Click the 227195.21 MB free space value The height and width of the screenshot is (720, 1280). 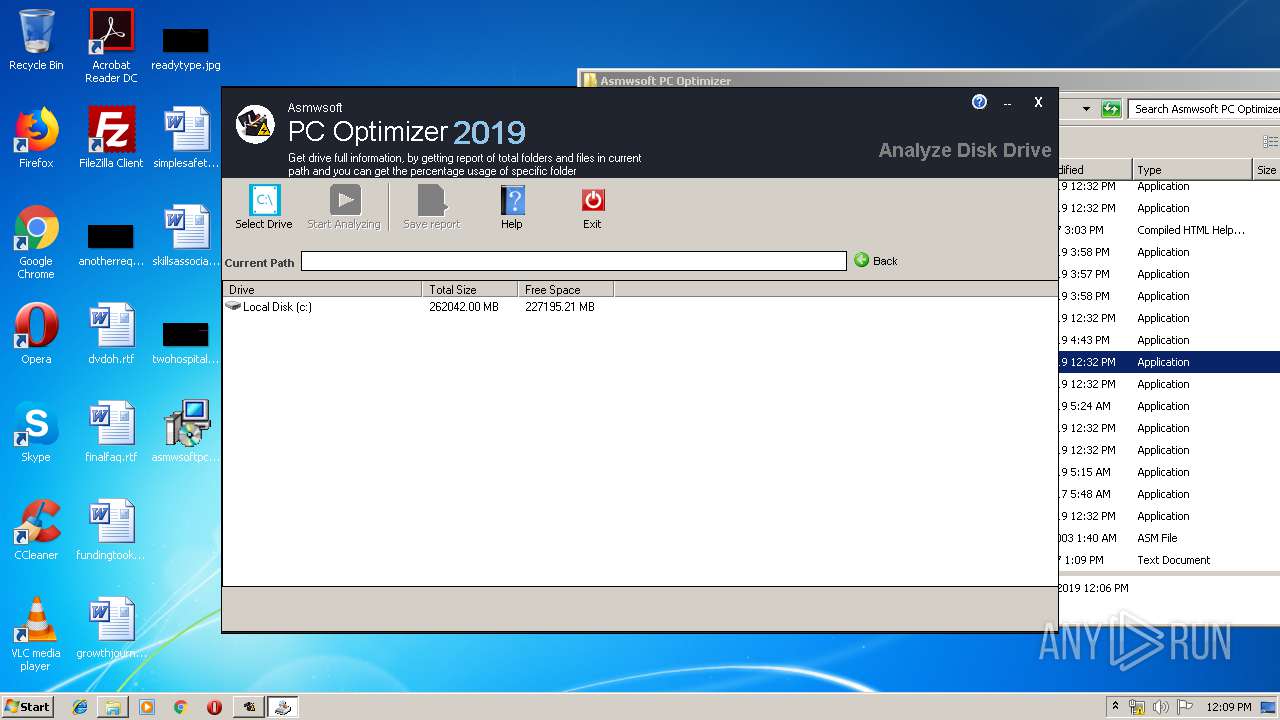pyautogui.click(x=560, y=307)
